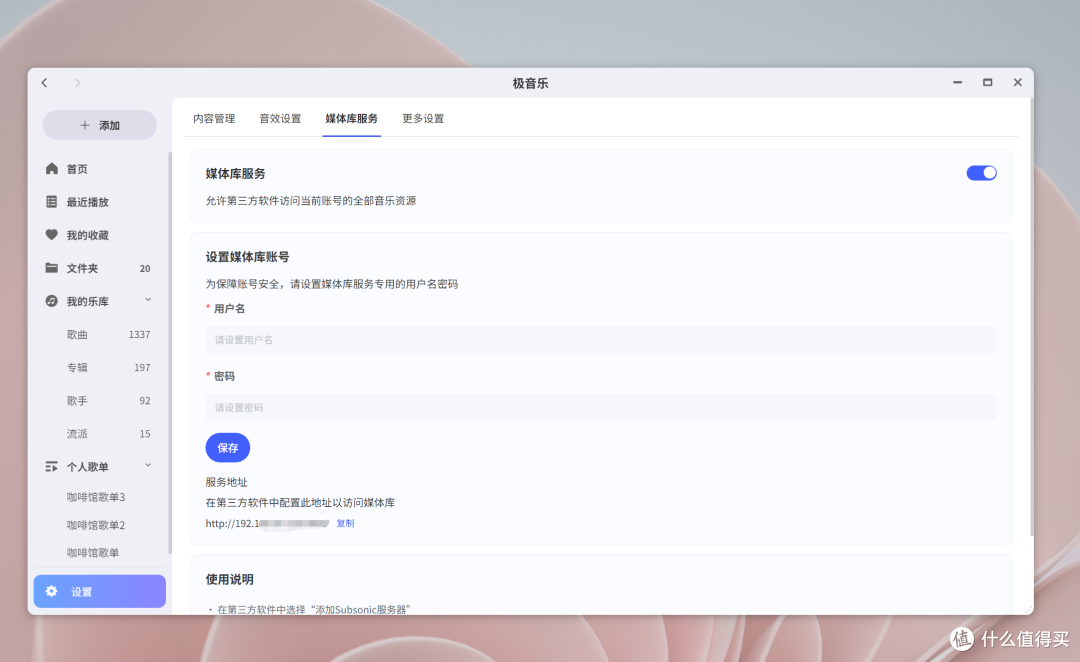Switch to the 音效设置 tab
The height and width of the screenshot is (662, 1080).
click(x=280, y=118)
